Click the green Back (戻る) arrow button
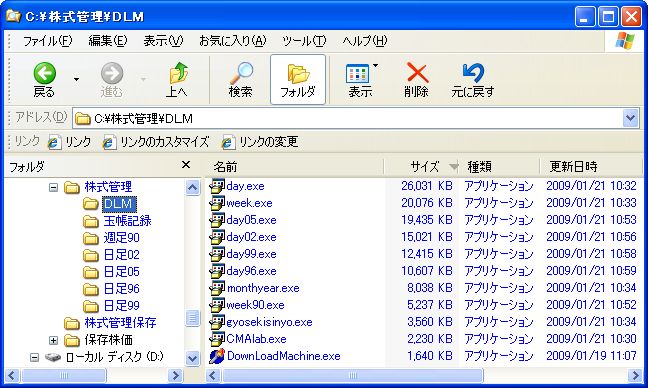 click(44, 80)
